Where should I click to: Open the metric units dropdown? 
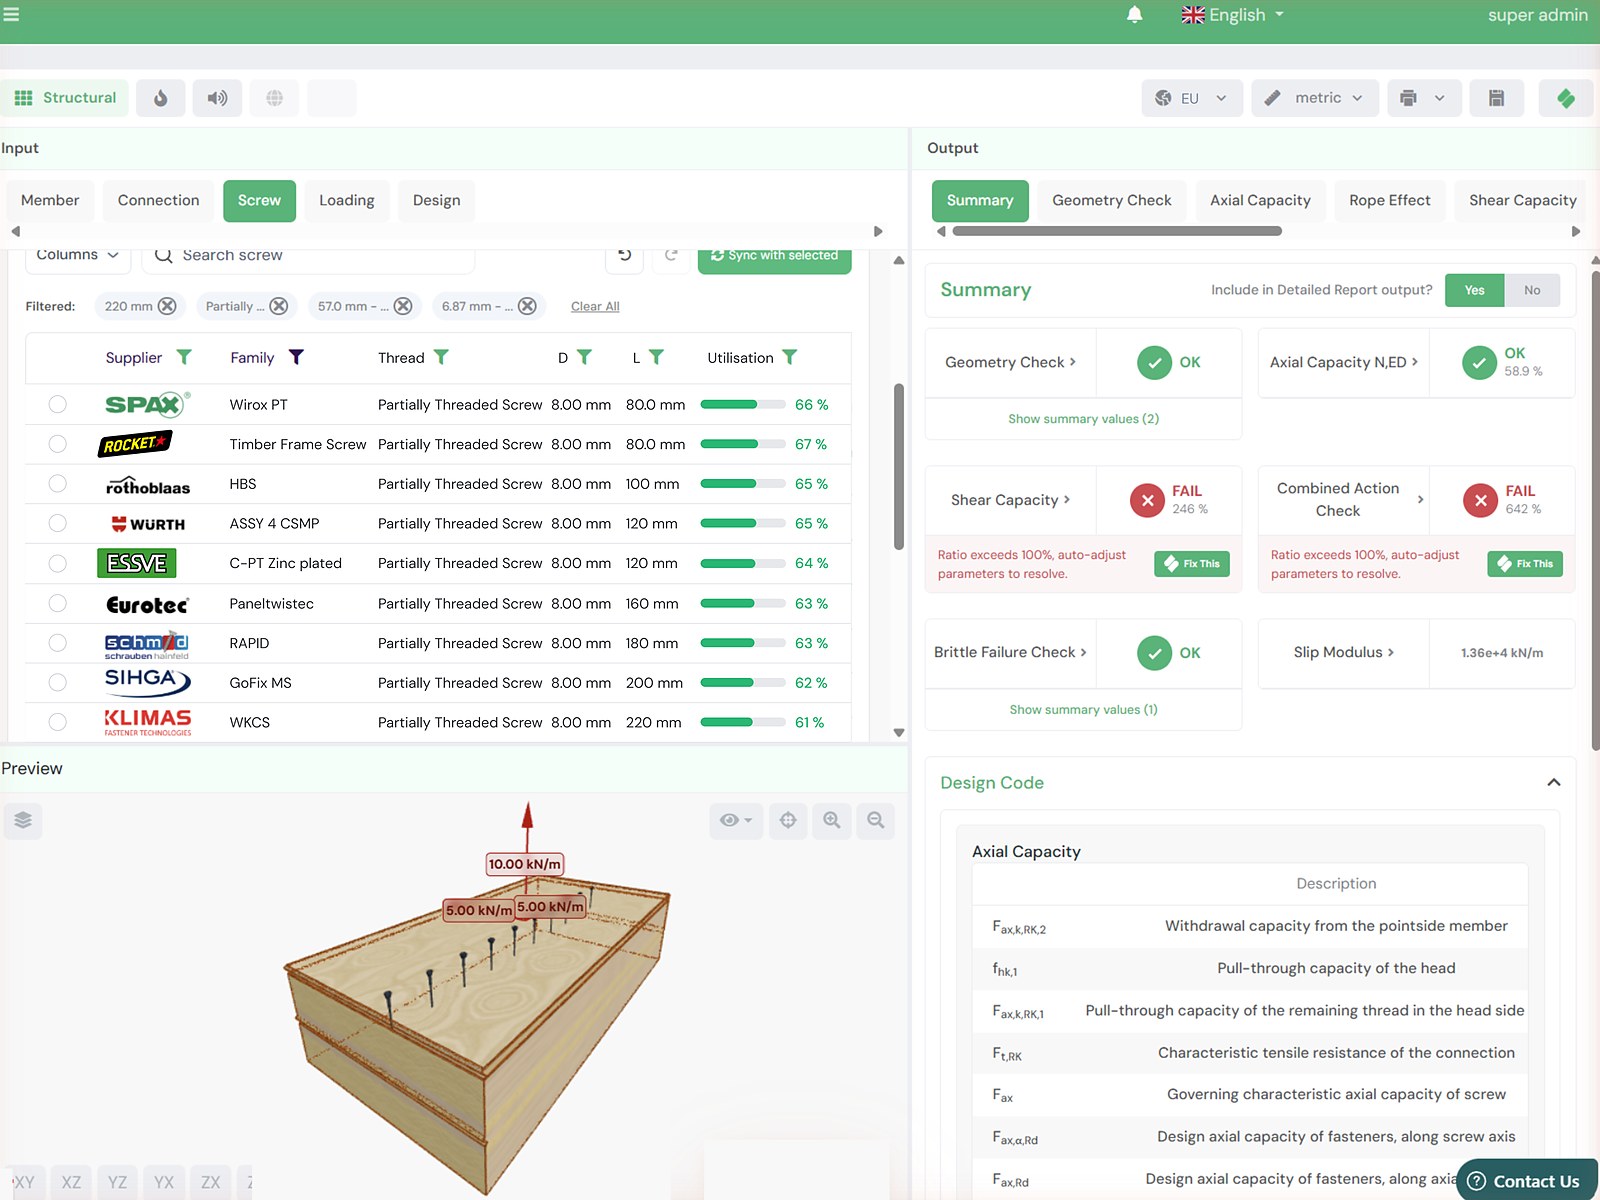1315,98
